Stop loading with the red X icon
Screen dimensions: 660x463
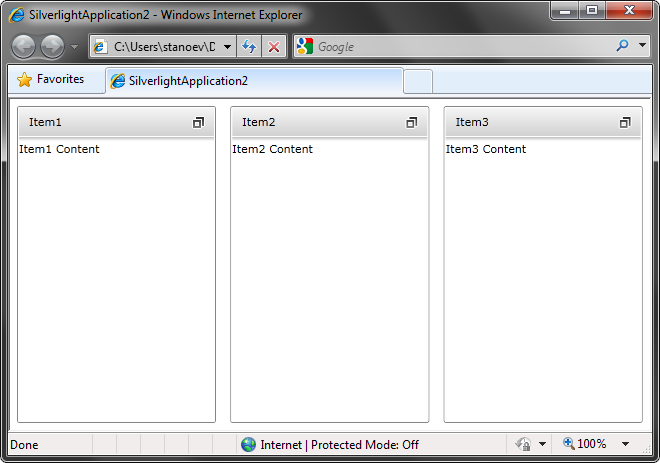tap(274, 46)
